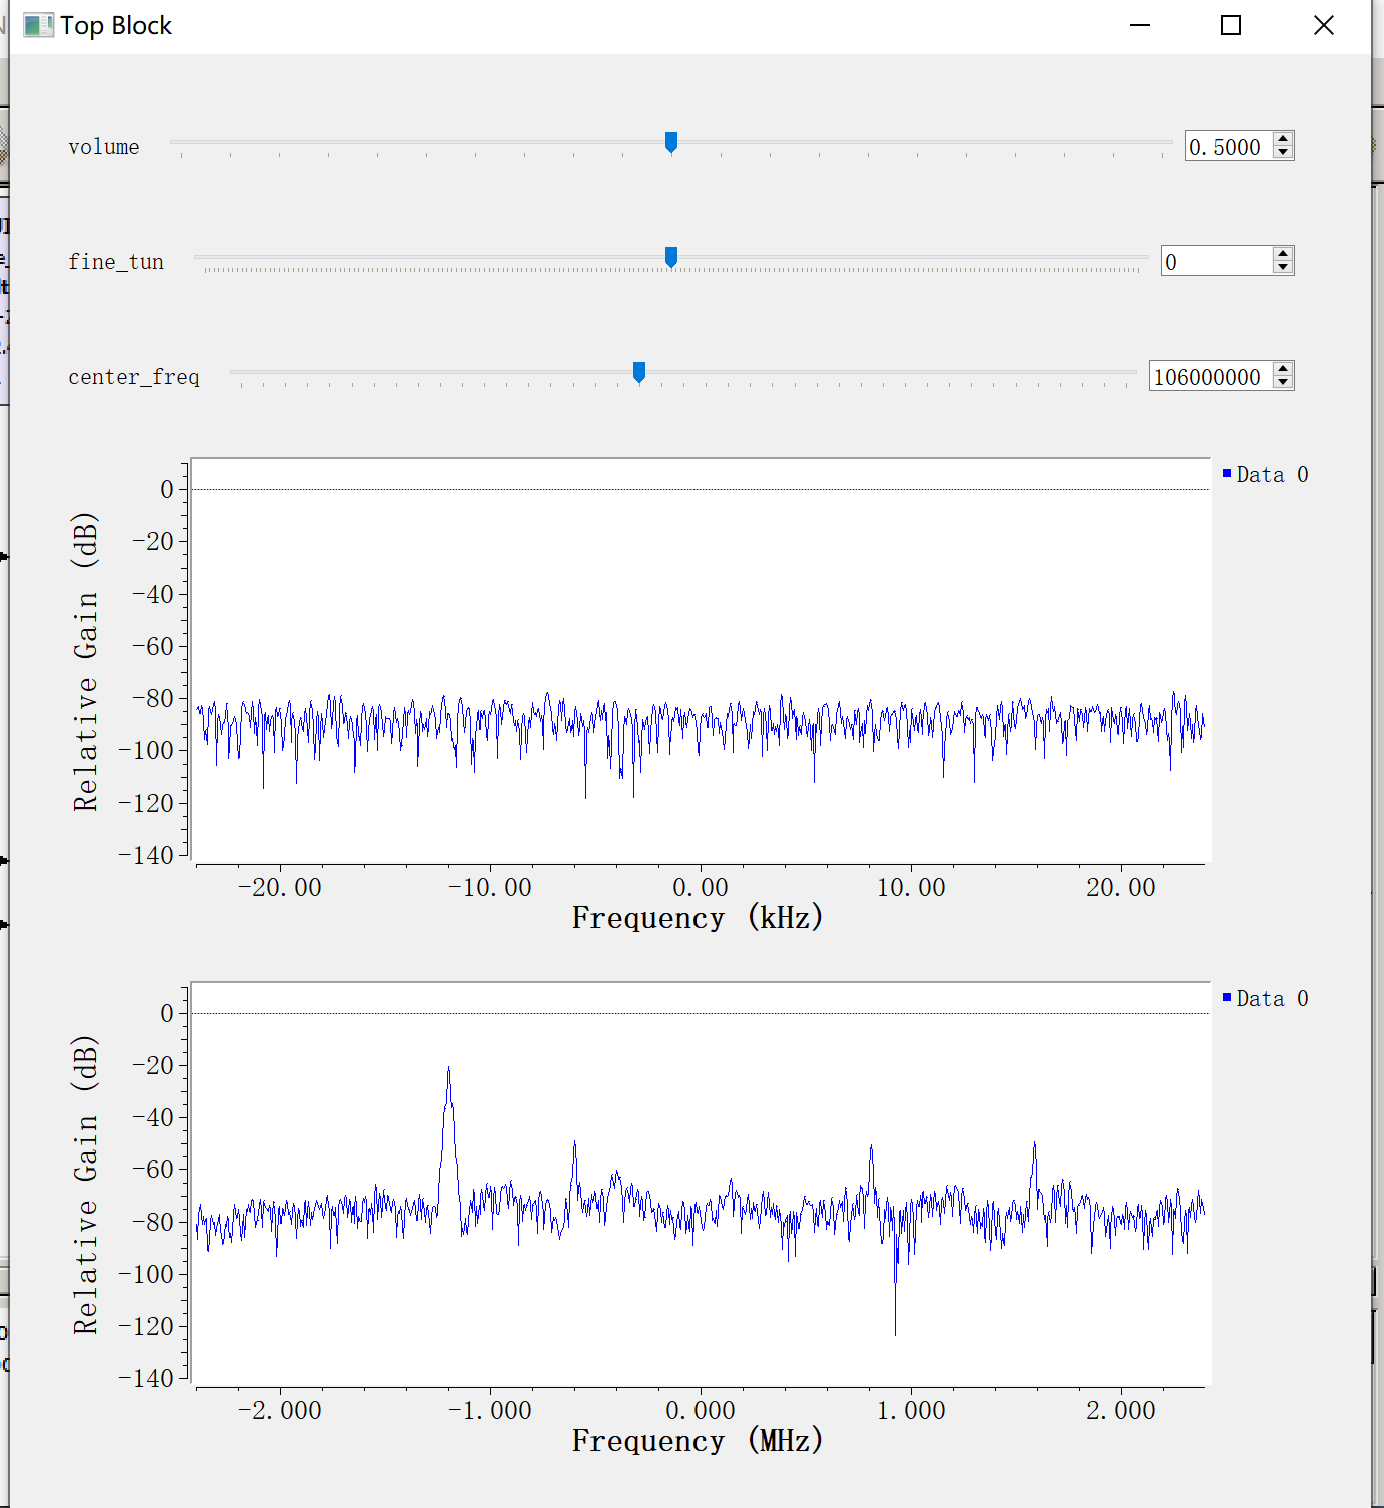Click the 10.00 tick label on kHz axis
Screen dimensions: 1384x1508
click(911, 887)
